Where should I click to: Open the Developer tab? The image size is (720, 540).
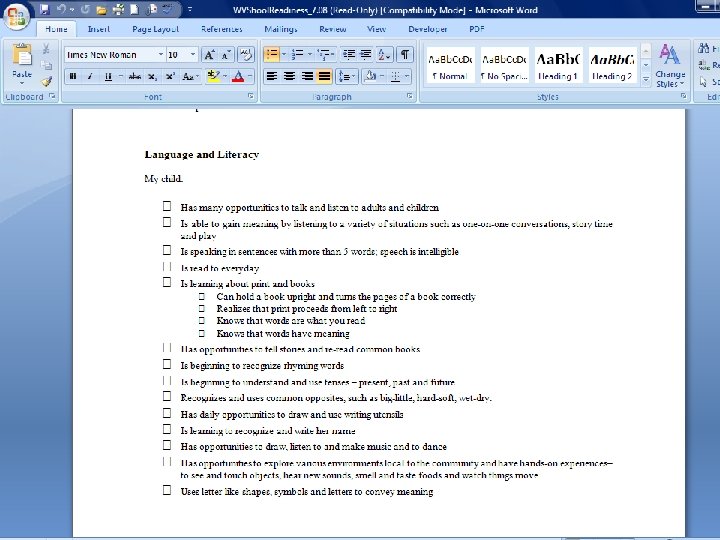click(428, 29)
